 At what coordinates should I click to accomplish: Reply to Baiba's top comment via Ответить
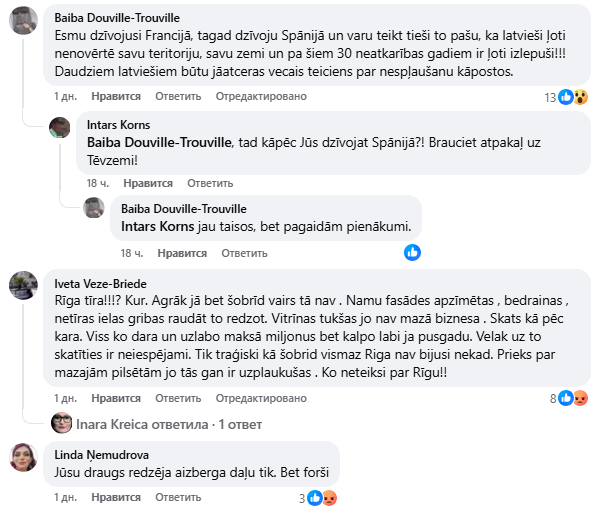179,97
